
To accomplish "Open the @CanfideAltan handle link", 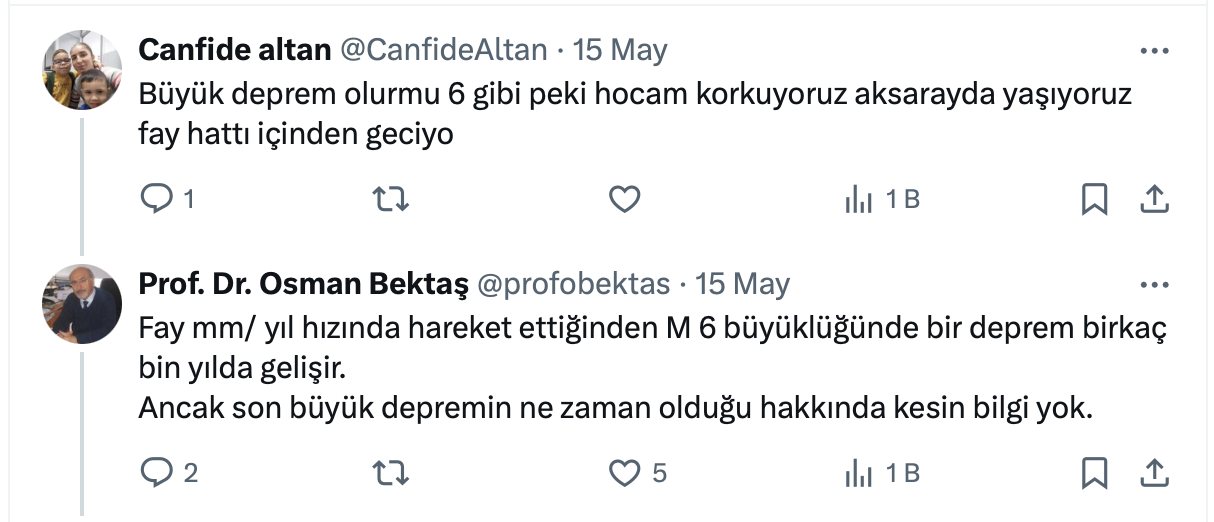I will point(444,50).
